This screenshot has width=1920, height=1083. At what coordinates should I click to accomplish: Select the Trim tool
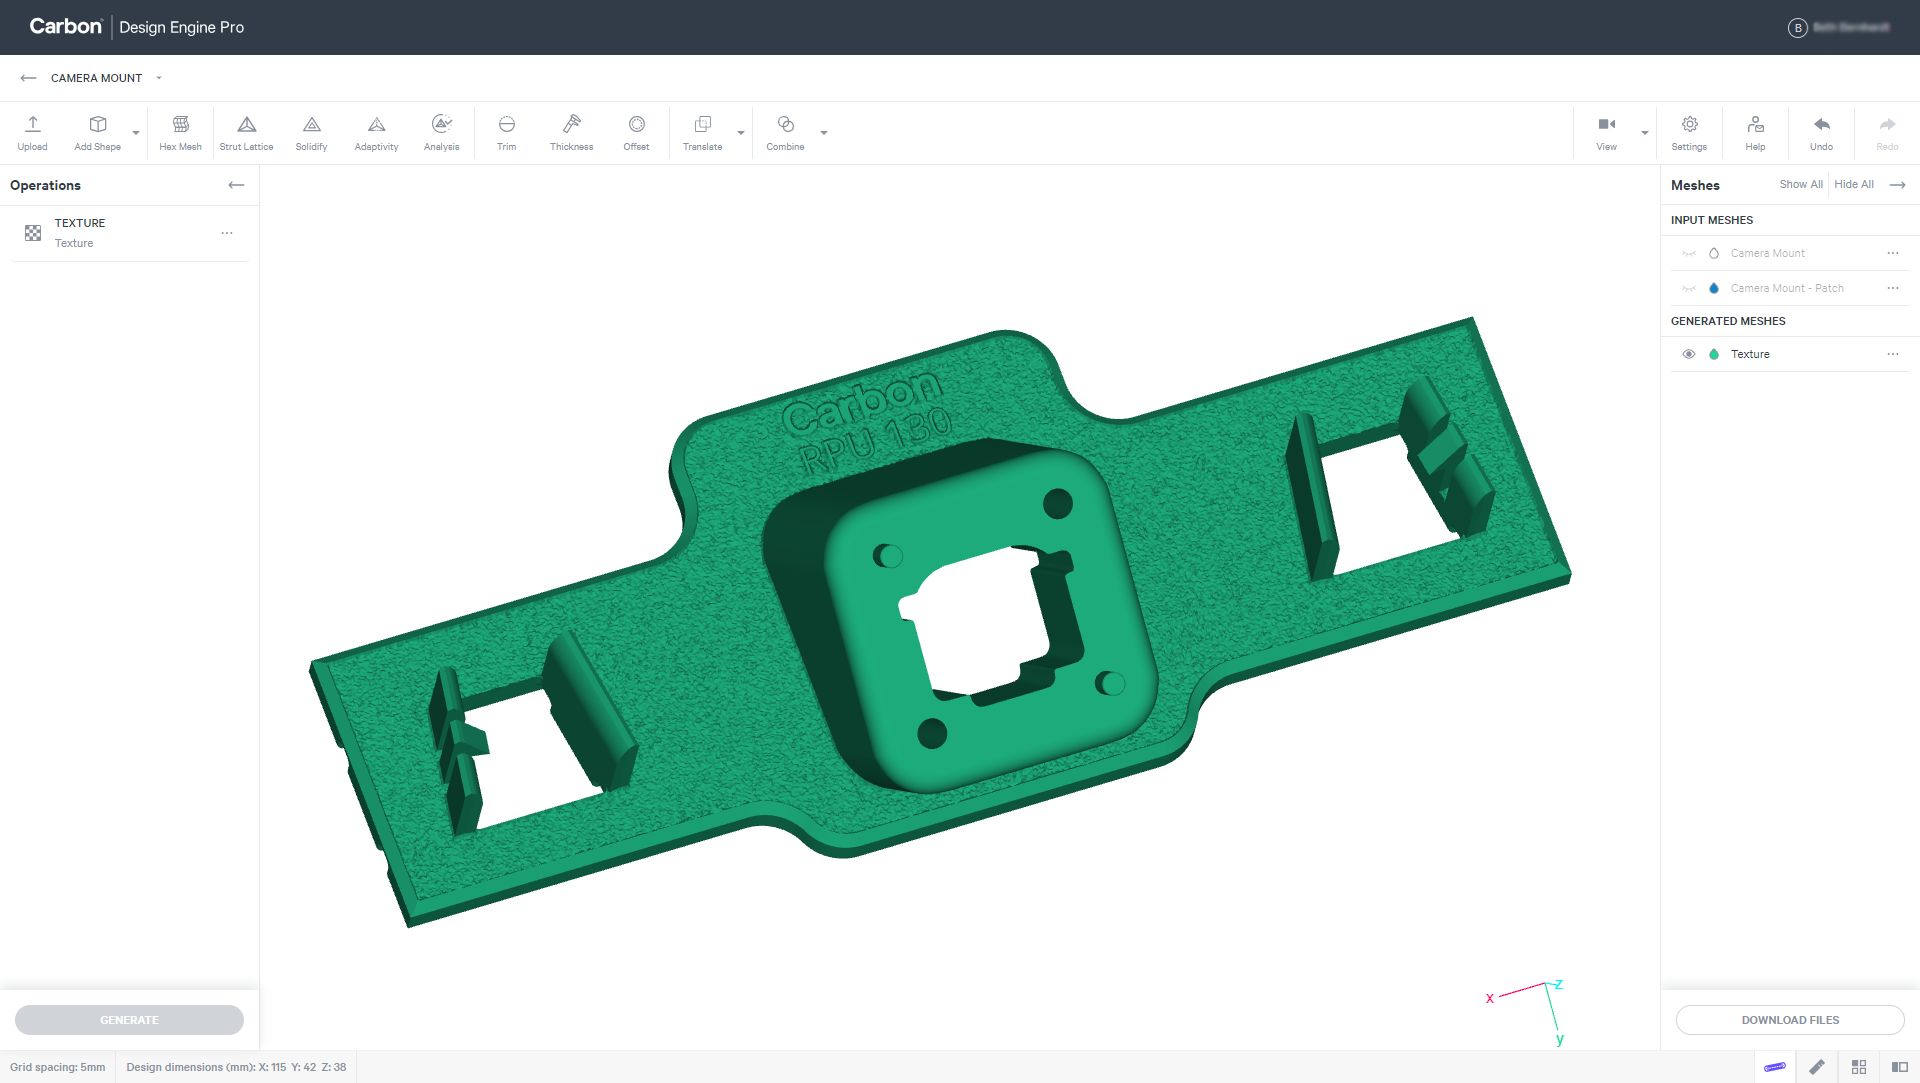(506, 125)
